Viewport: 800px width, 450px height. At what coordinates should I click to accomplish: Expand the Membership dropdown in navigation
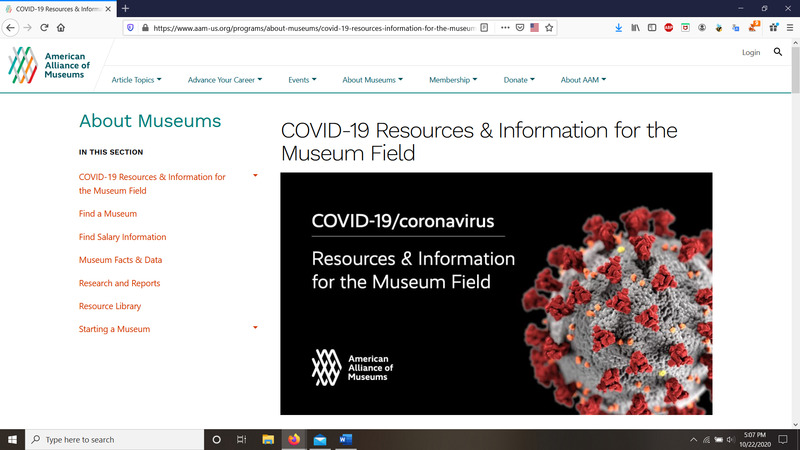point(452,80)
